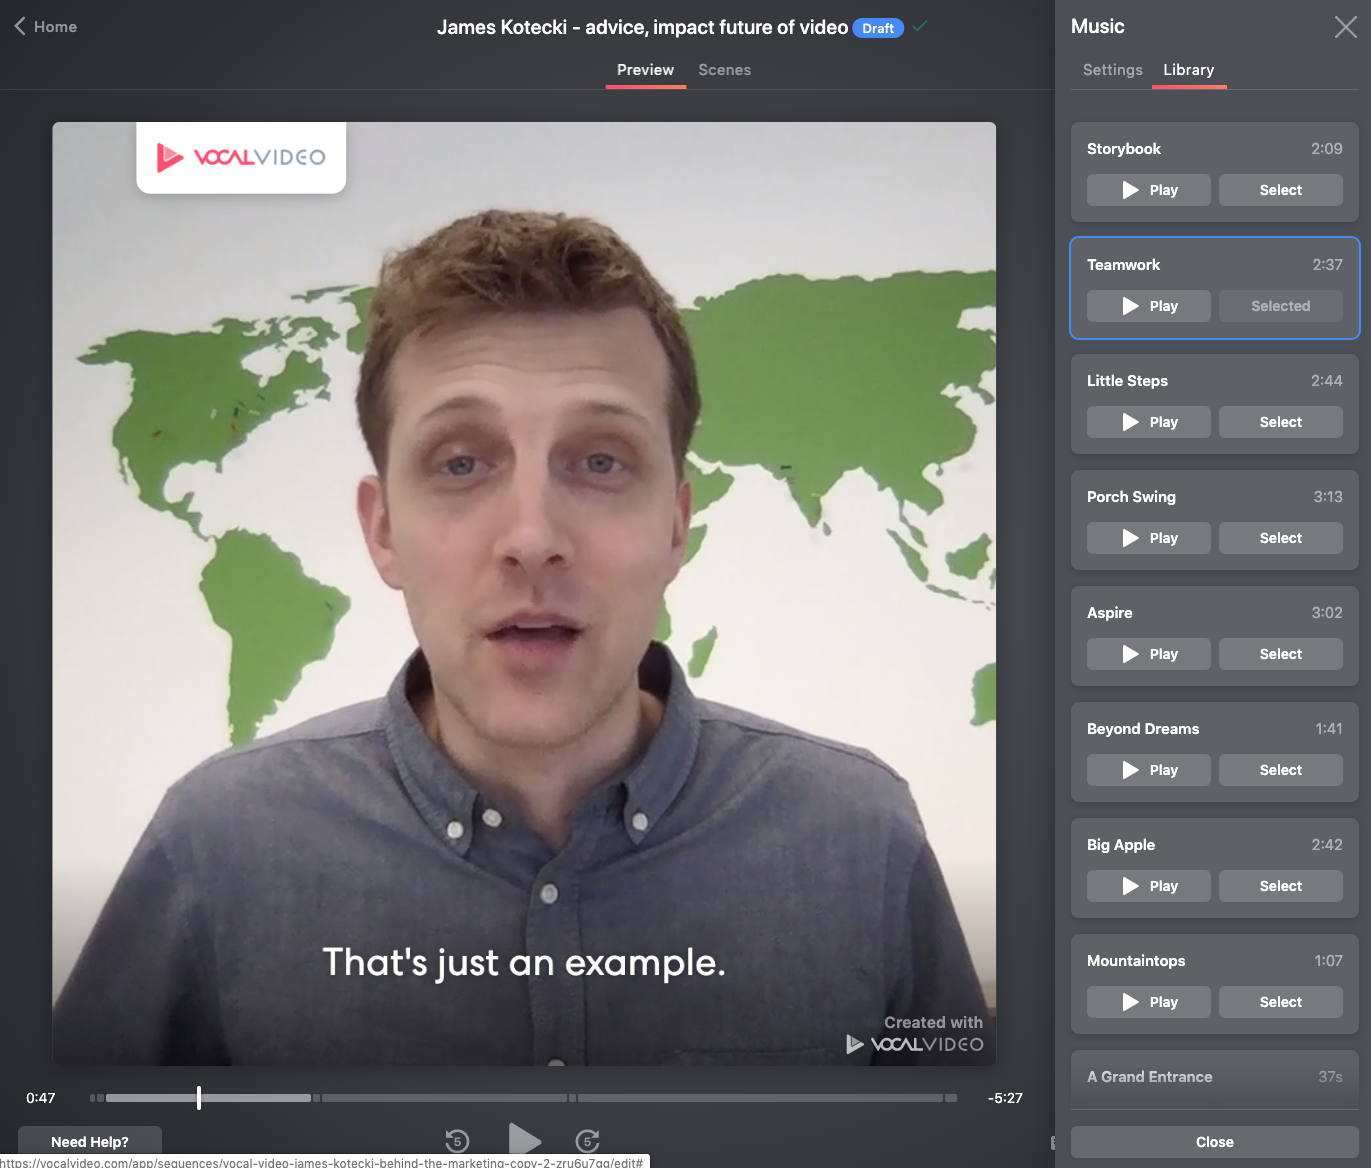Click the Draft status badge

877,28
